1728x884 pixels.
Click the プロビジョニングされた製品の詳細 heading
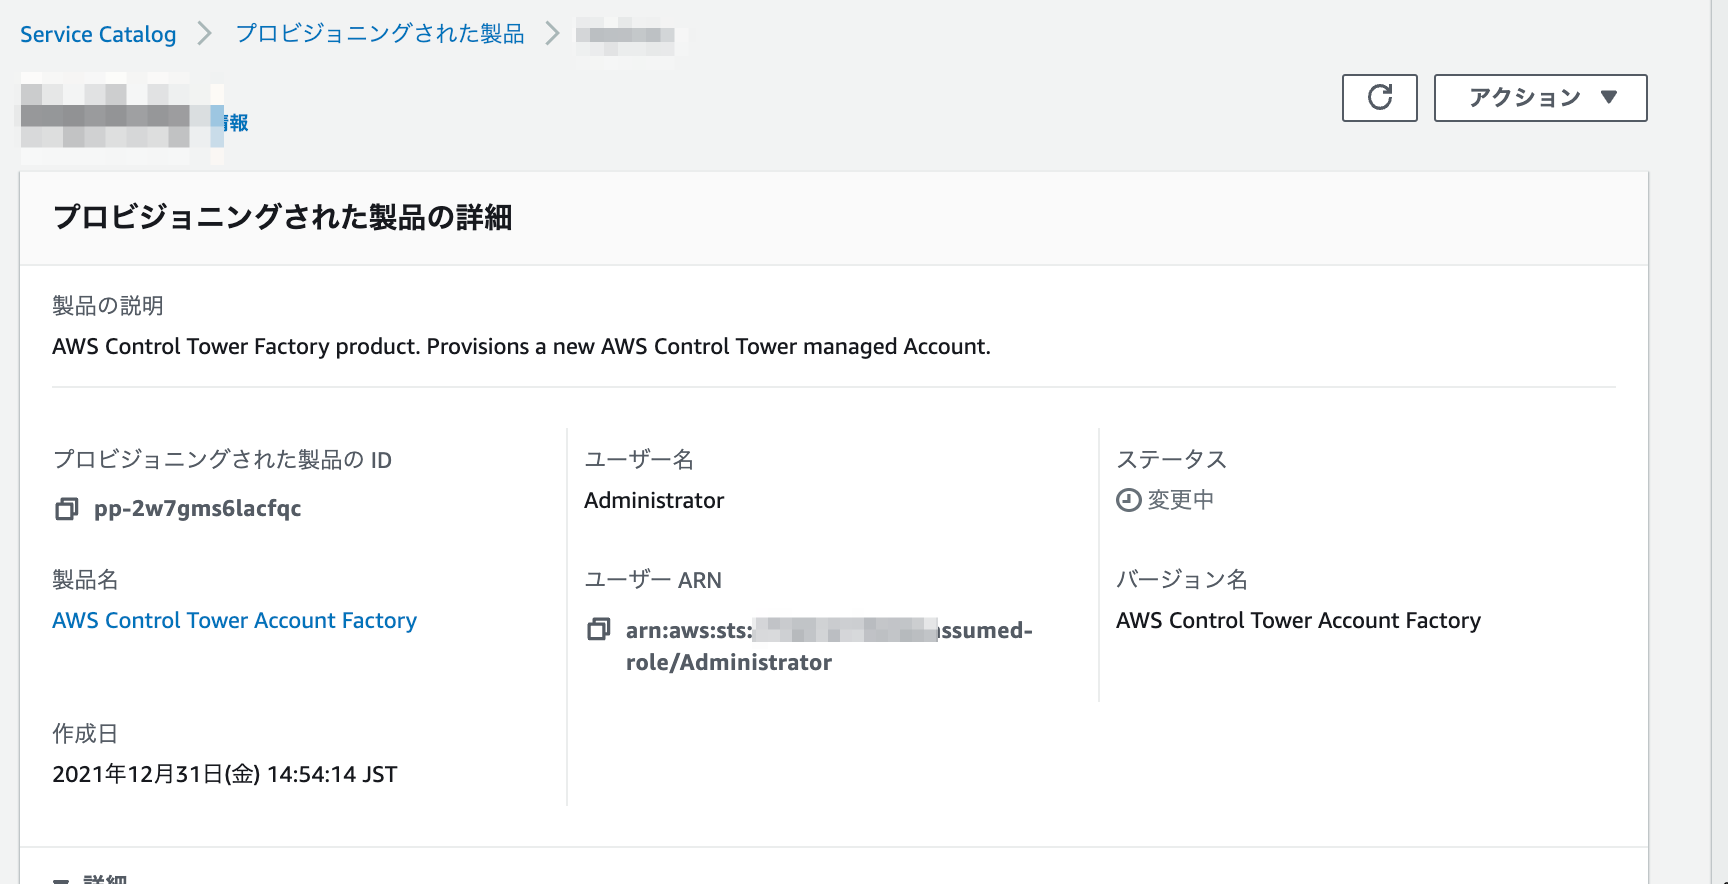point(282,217)
